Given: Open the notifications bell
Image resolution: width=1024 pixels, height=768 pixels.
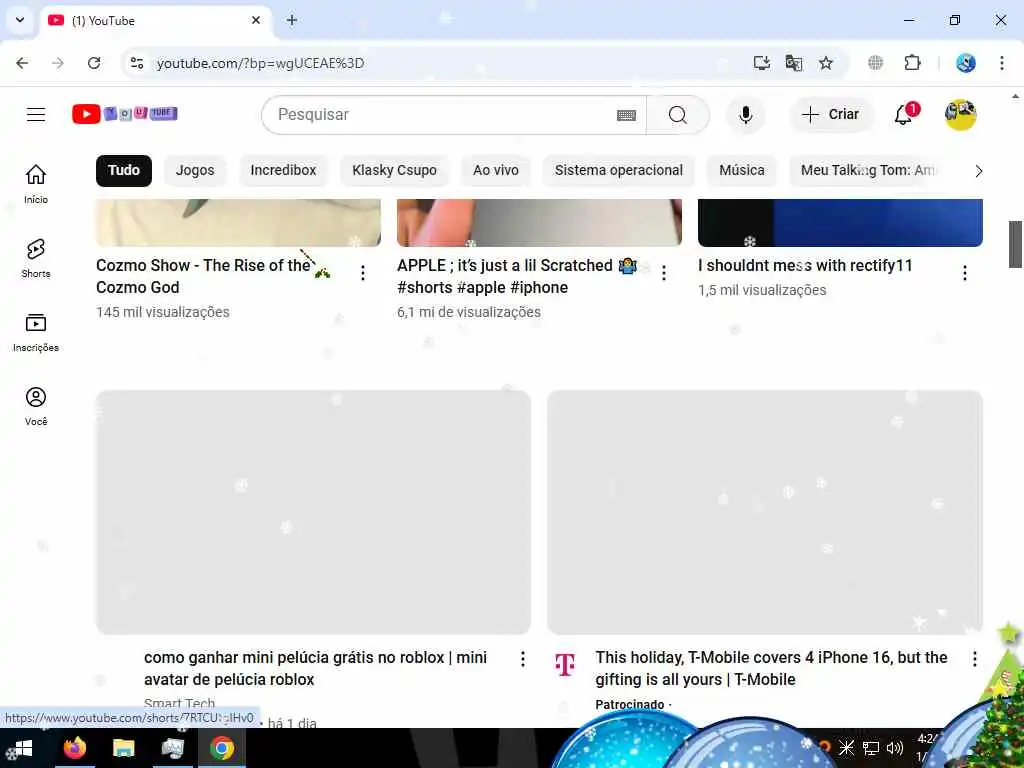Looking at the screenshot, I should [904, 115].
